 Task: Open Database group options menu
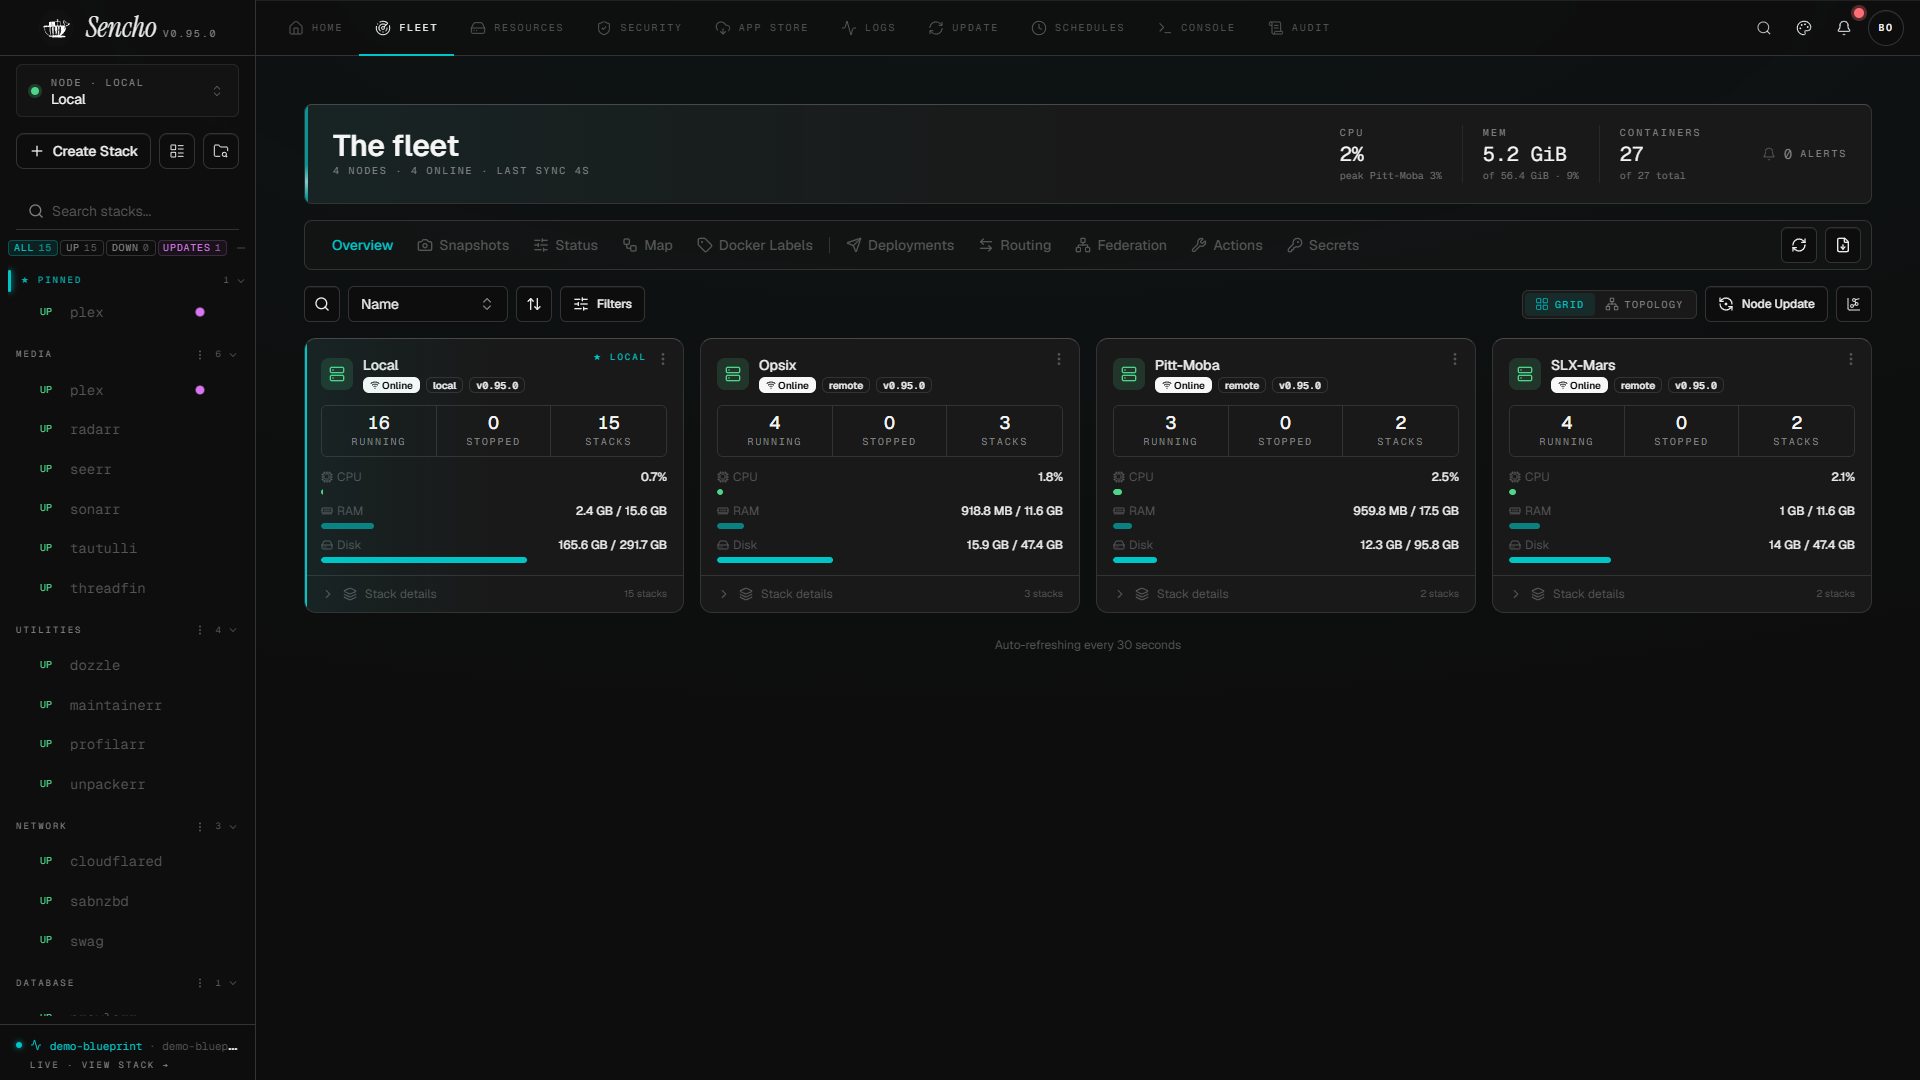pyautogui.click(x=200, y=983)
